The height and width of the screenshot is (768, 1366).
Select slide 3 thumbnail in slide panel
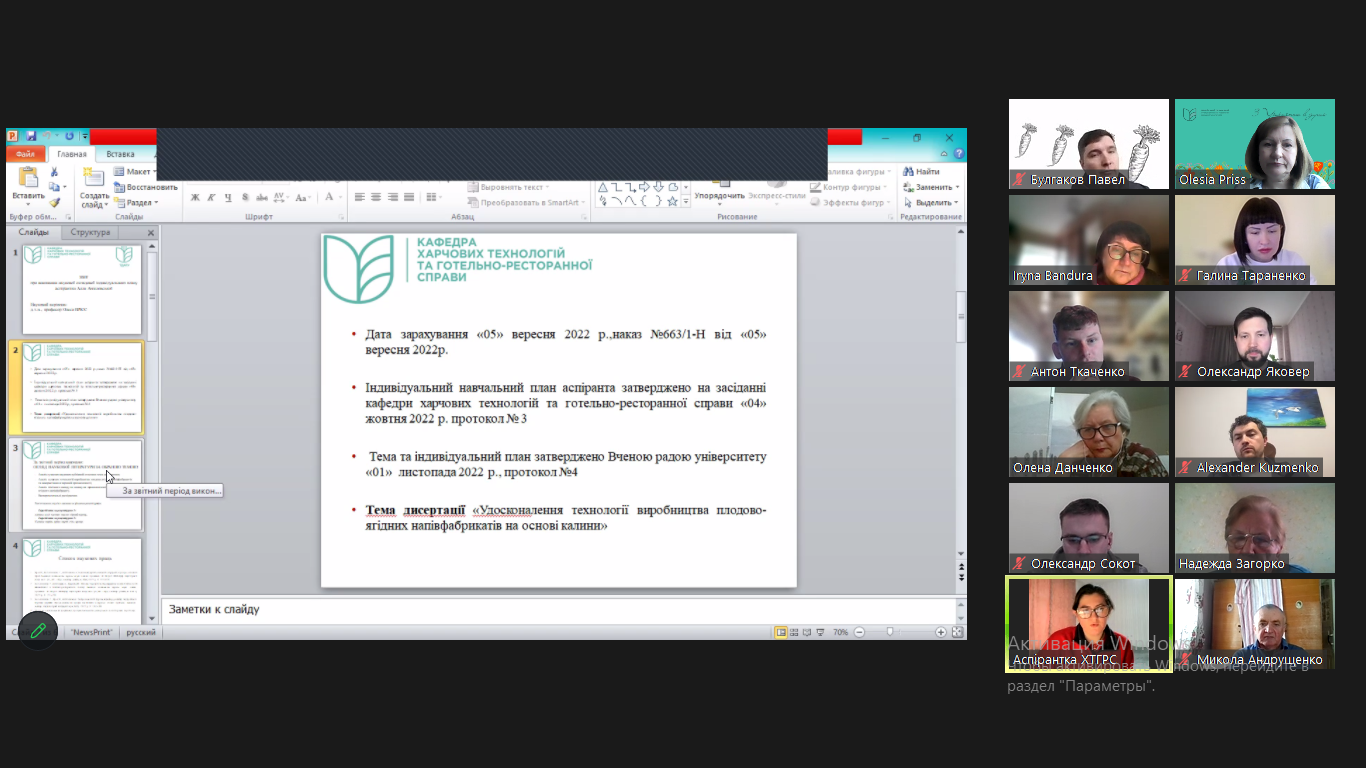[x=82, y=486]
